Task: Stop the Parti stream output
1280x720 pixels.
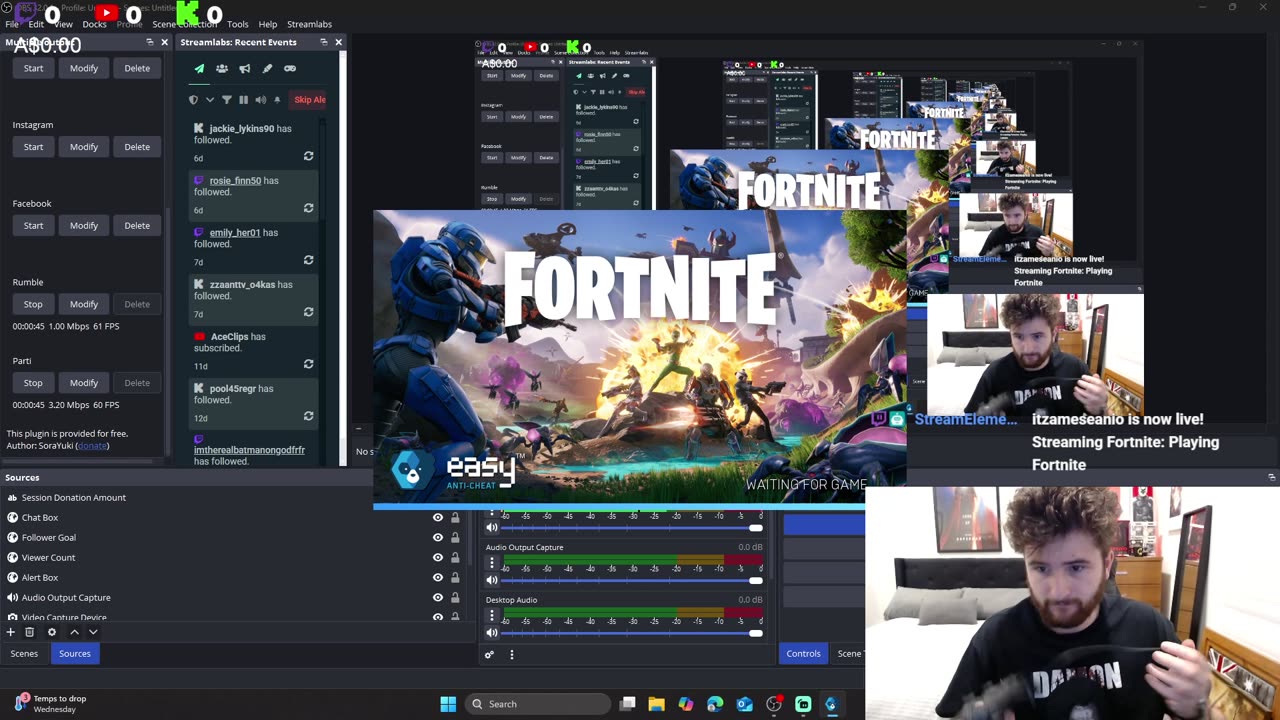Action: (33, 383)
